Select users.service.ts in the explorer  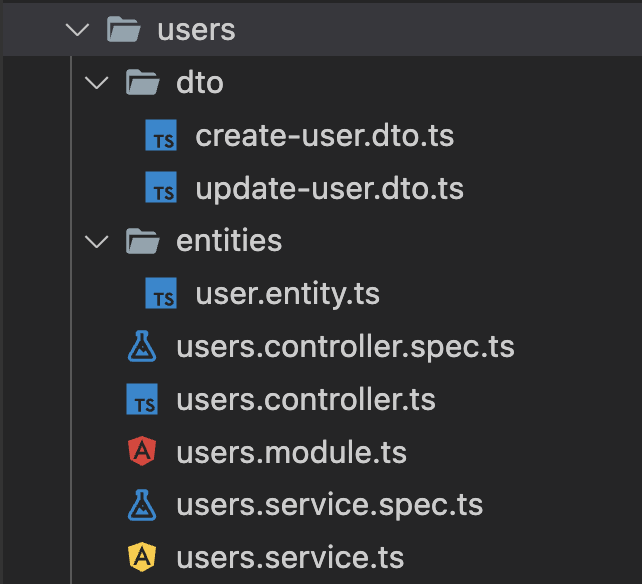point(290,557)
